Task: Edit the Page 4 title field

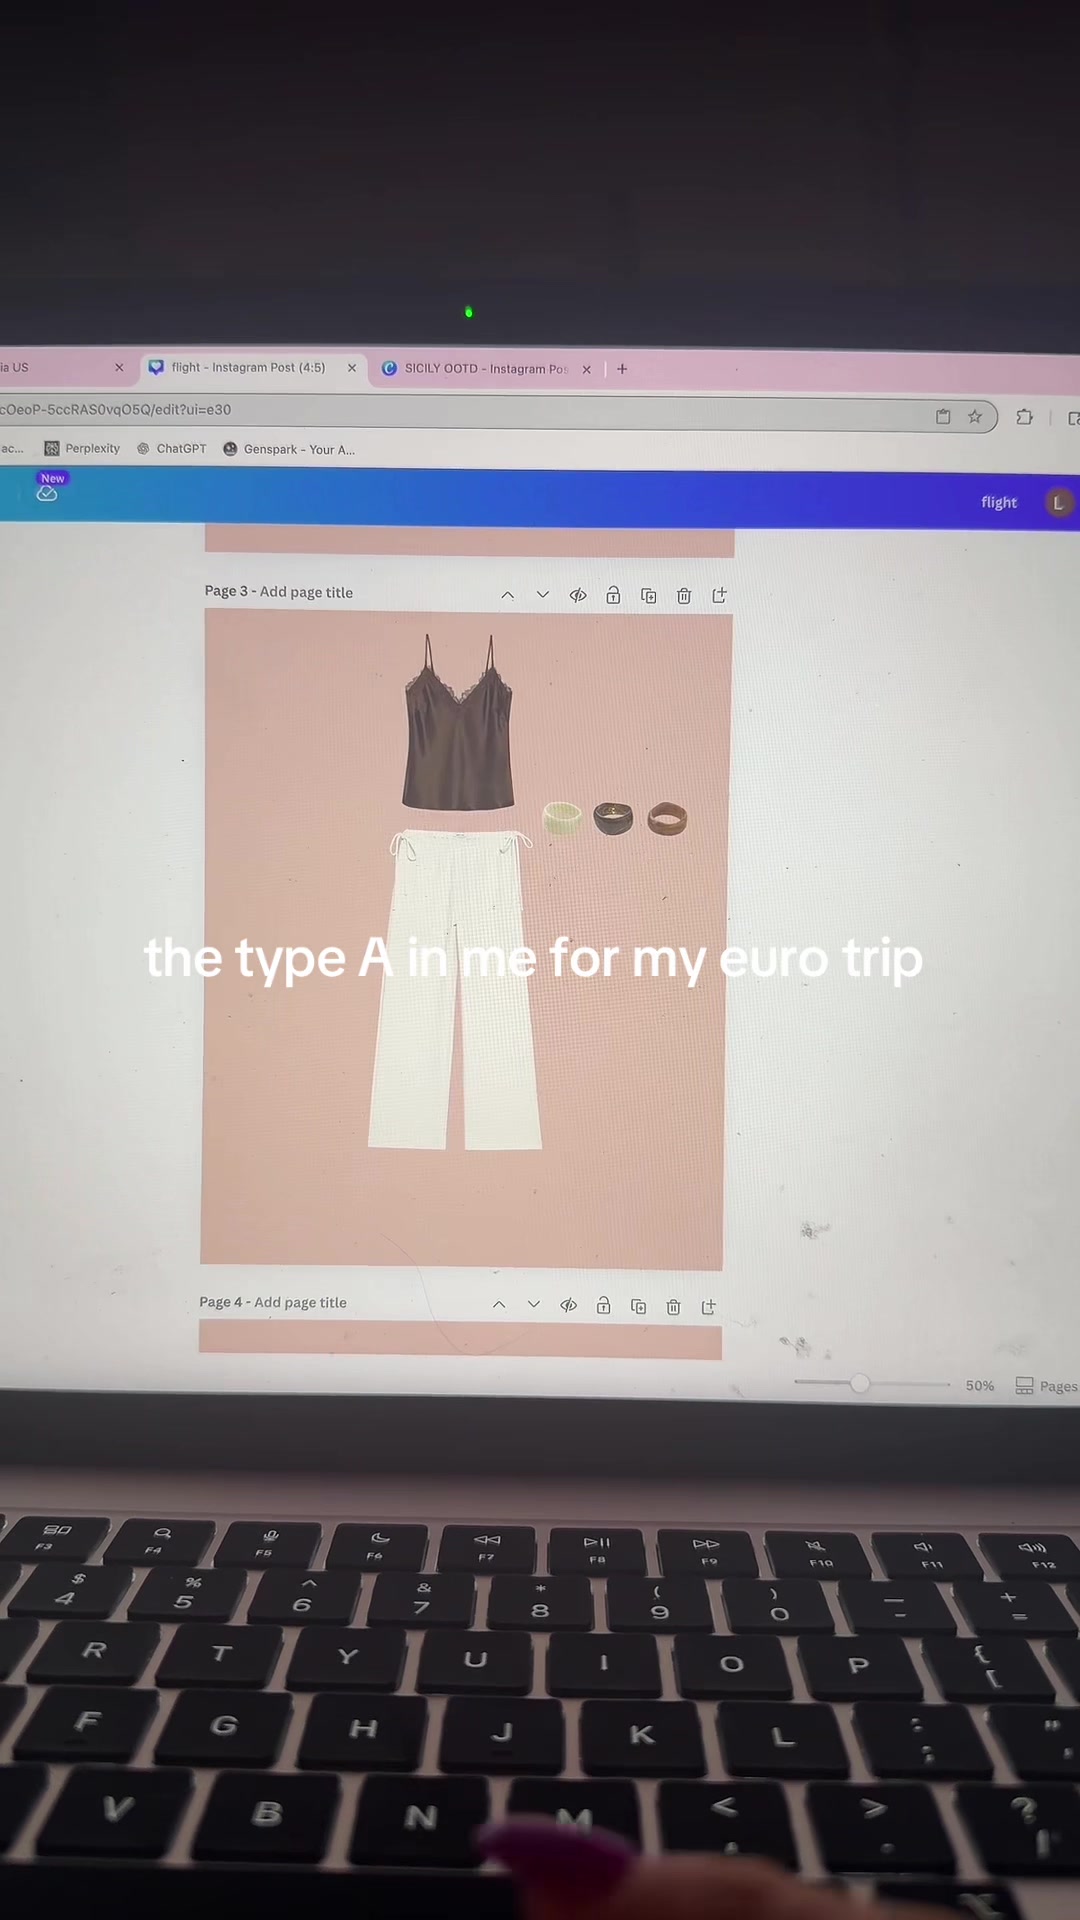Action: (300, 1302)
